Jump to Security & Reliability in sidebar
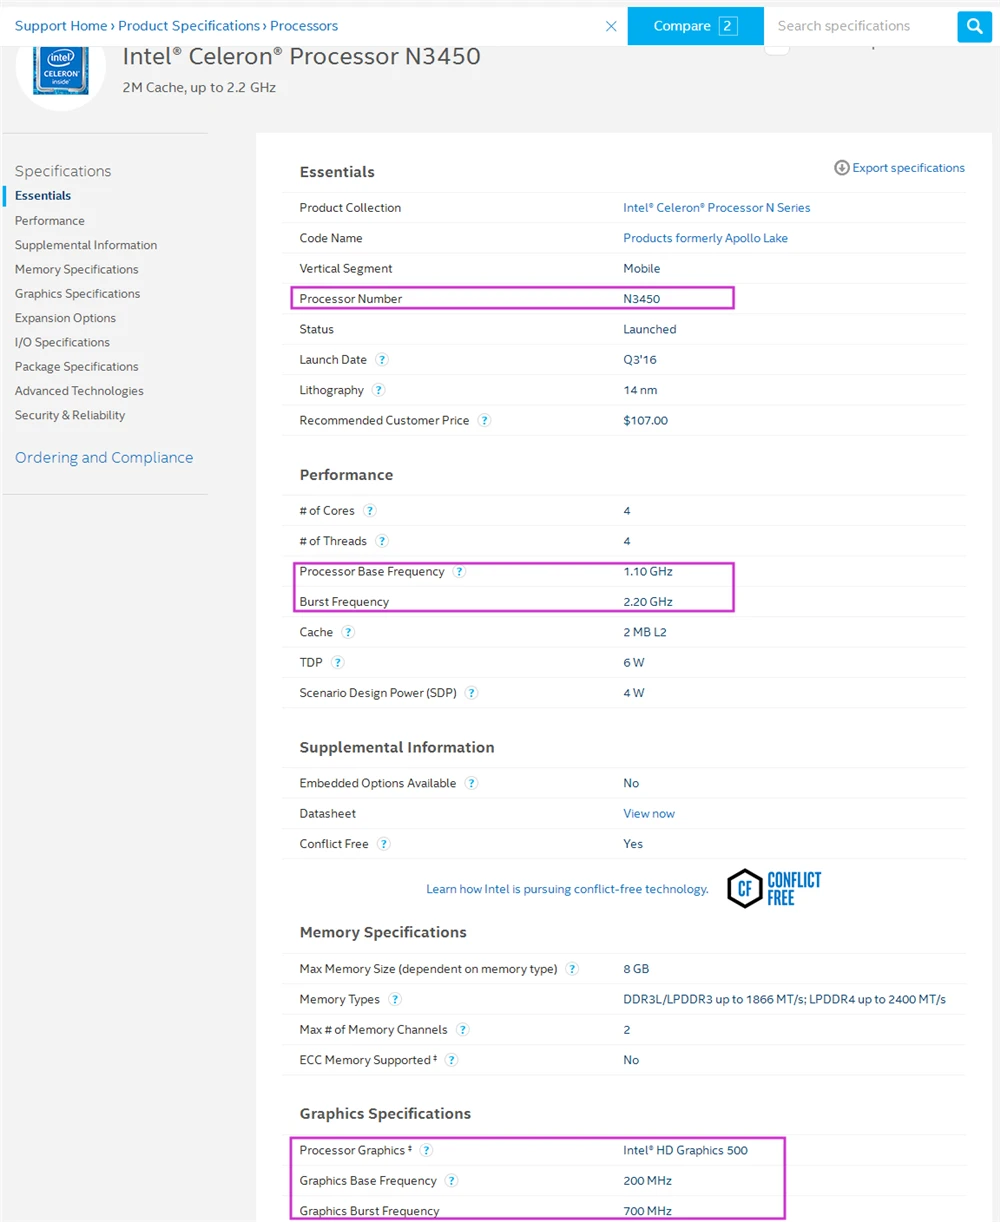Screen dimensions: 1000x1222 coord(70,415)
